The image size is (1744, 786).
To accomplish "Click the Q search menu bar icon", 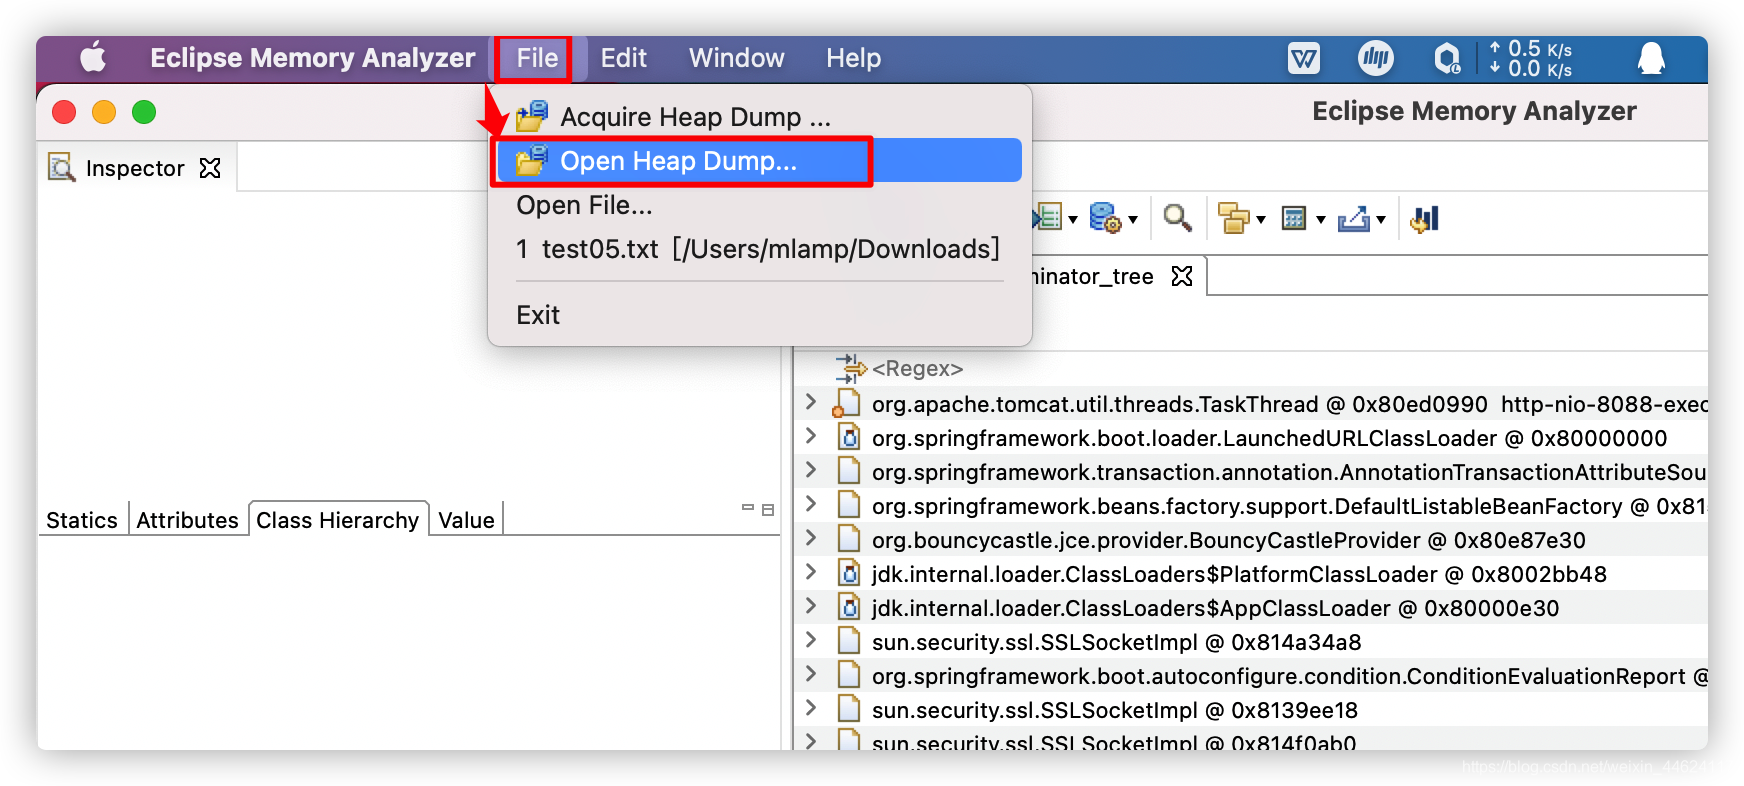I will pos(1447,58).
